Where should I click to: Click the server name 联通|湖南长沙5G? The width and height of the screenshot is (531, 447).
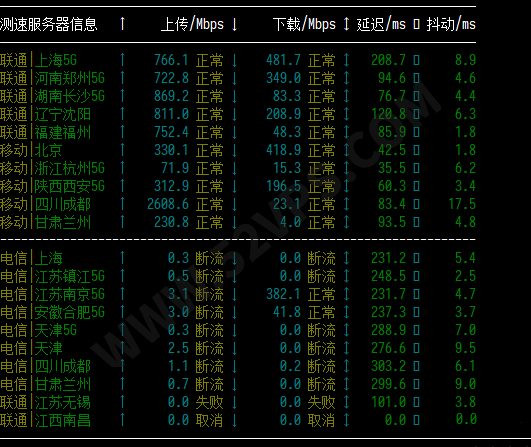point(52,96)
